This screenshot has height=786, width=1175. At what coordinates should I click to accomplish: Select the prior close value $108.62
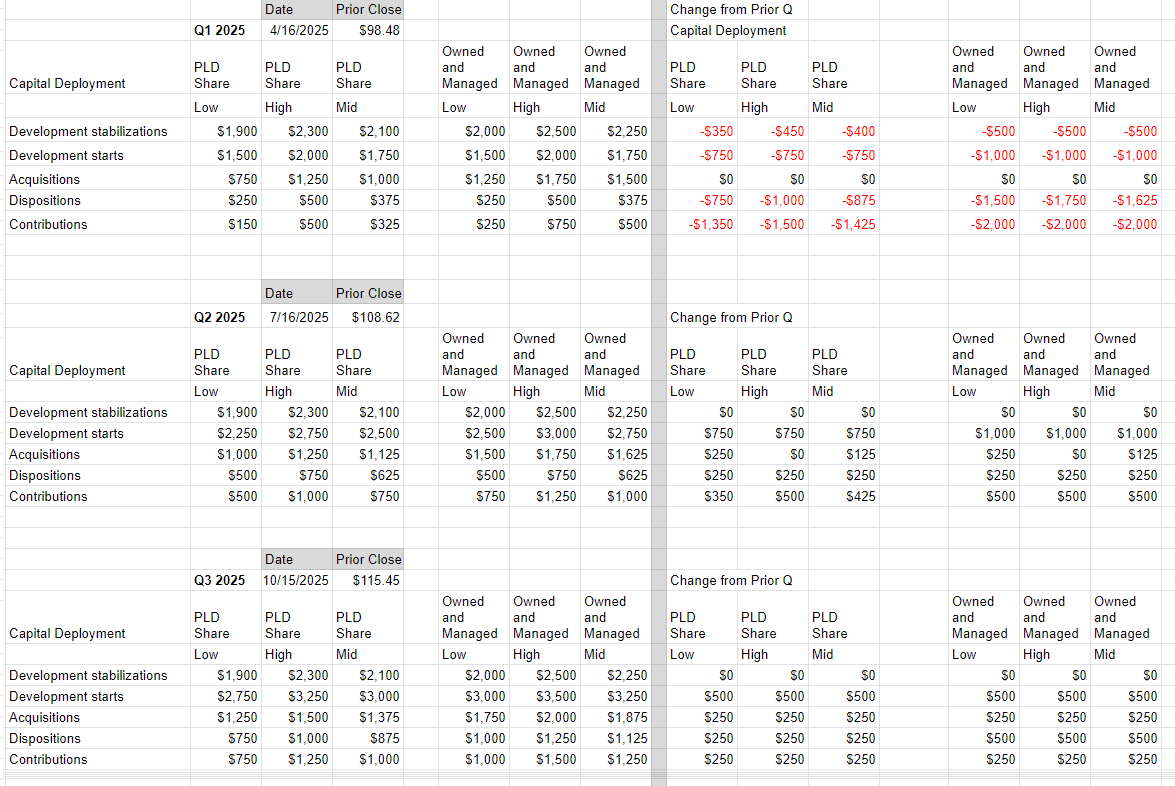tap(368, 318)
